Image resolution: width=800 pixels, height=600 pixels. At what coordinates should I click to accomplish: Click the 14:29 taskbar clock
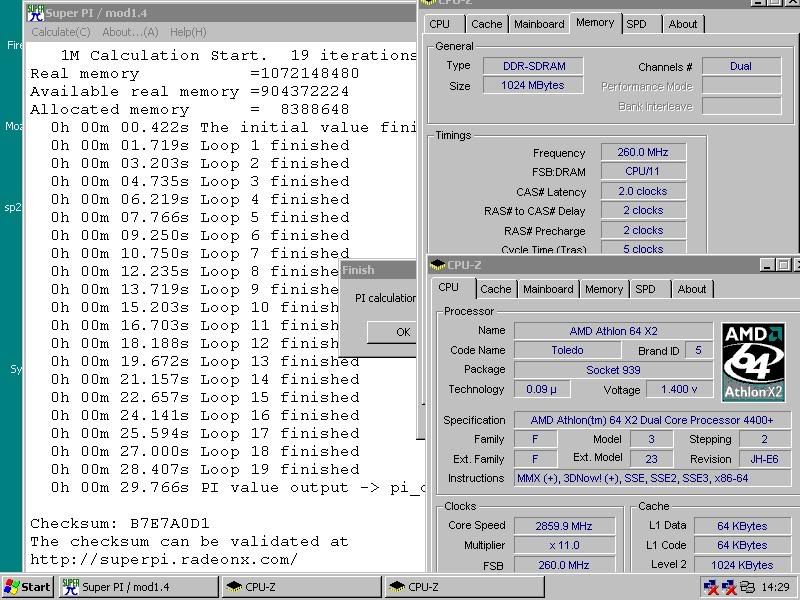click(x=775, y=587)
